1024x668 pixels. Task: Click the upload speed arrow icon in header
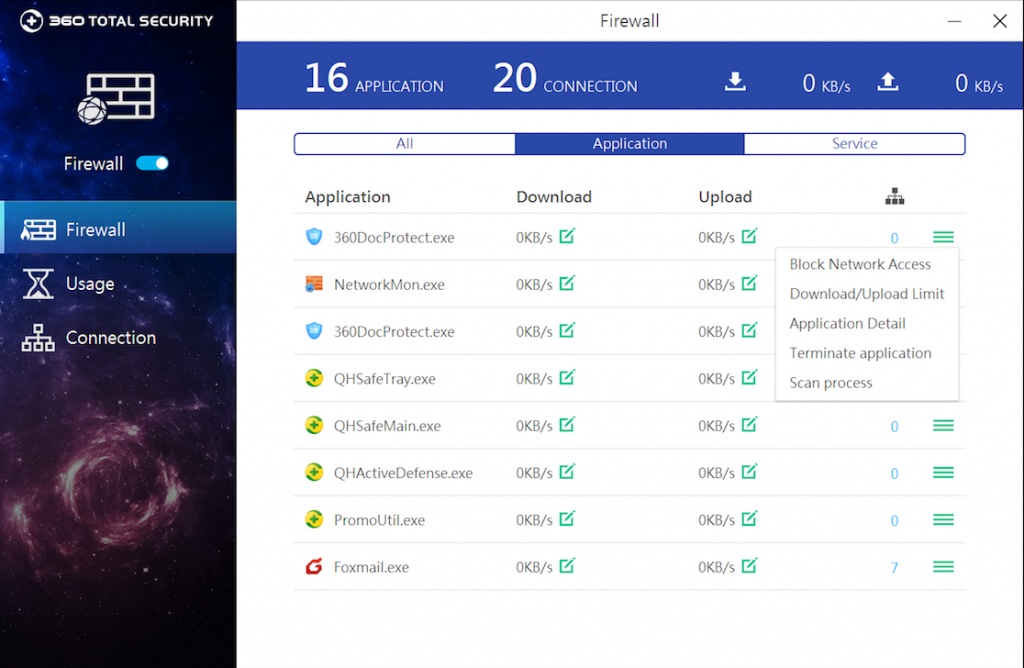pyautogui.click(x=887, y=82)
